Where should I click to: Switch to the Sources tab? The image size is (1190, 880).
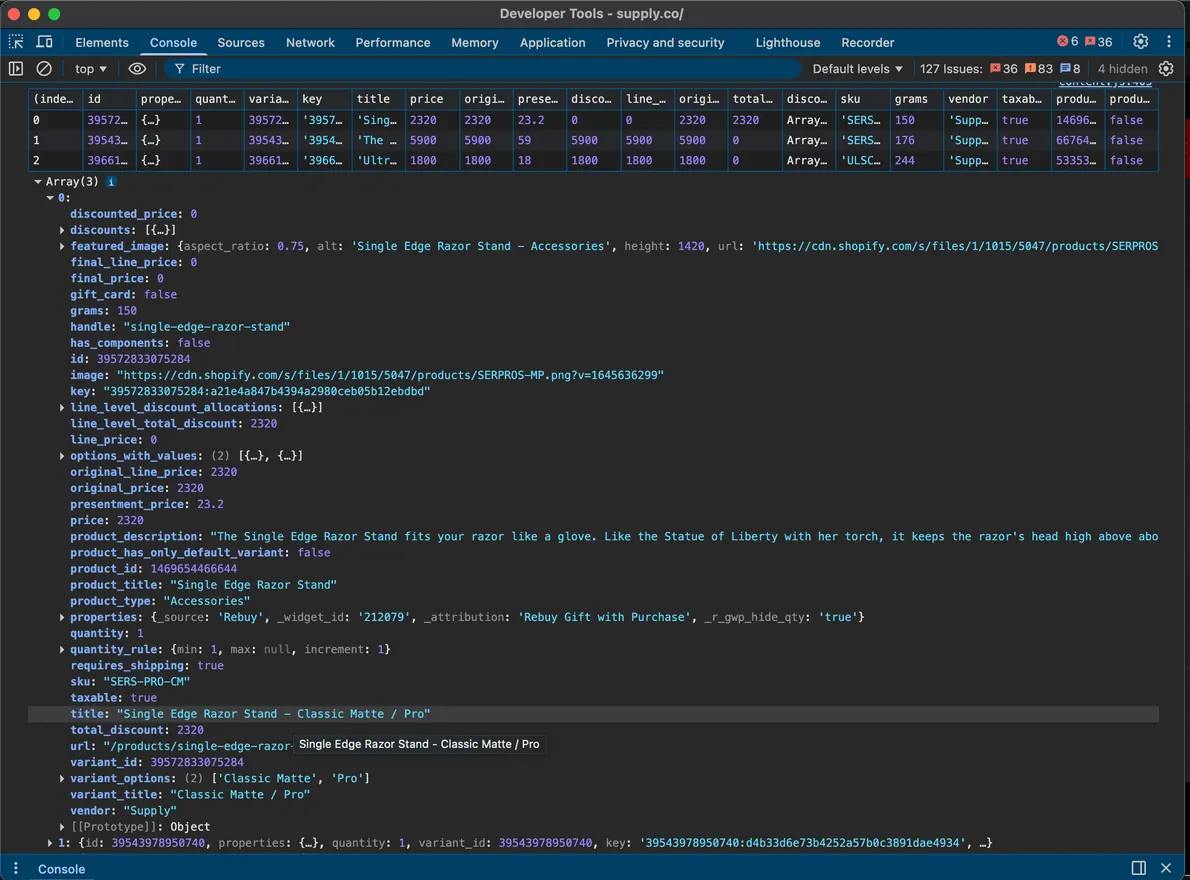241,42
